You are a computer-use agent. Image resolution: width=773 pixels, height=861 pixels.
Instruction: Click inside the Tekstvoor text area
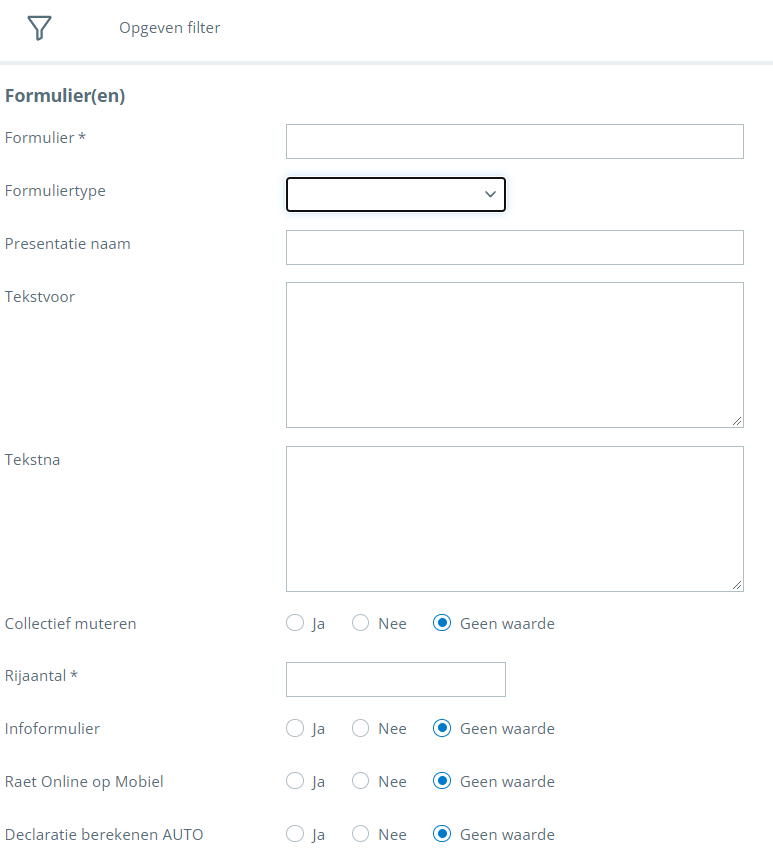pyautogui.click(x=514, y=354)
